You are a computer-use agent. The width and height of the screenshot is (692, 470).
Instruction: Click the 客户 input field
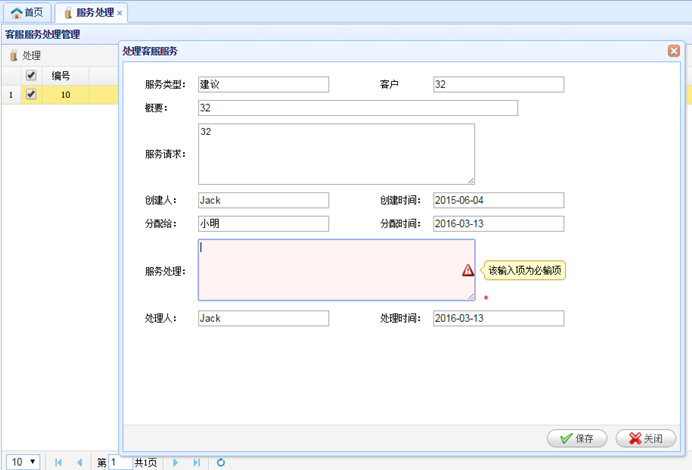[498, 84]
